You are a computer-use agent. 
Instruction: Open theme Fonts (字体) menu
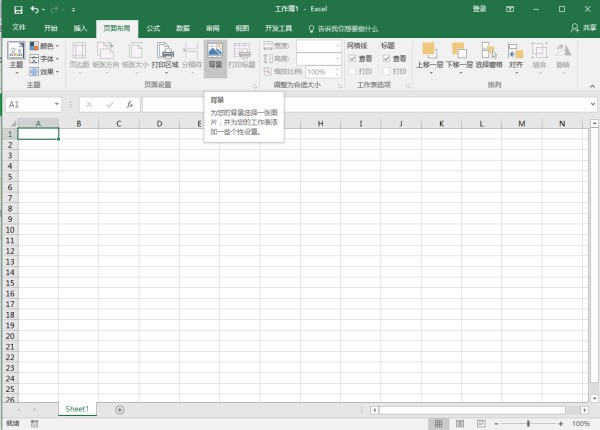click(44, 59)
